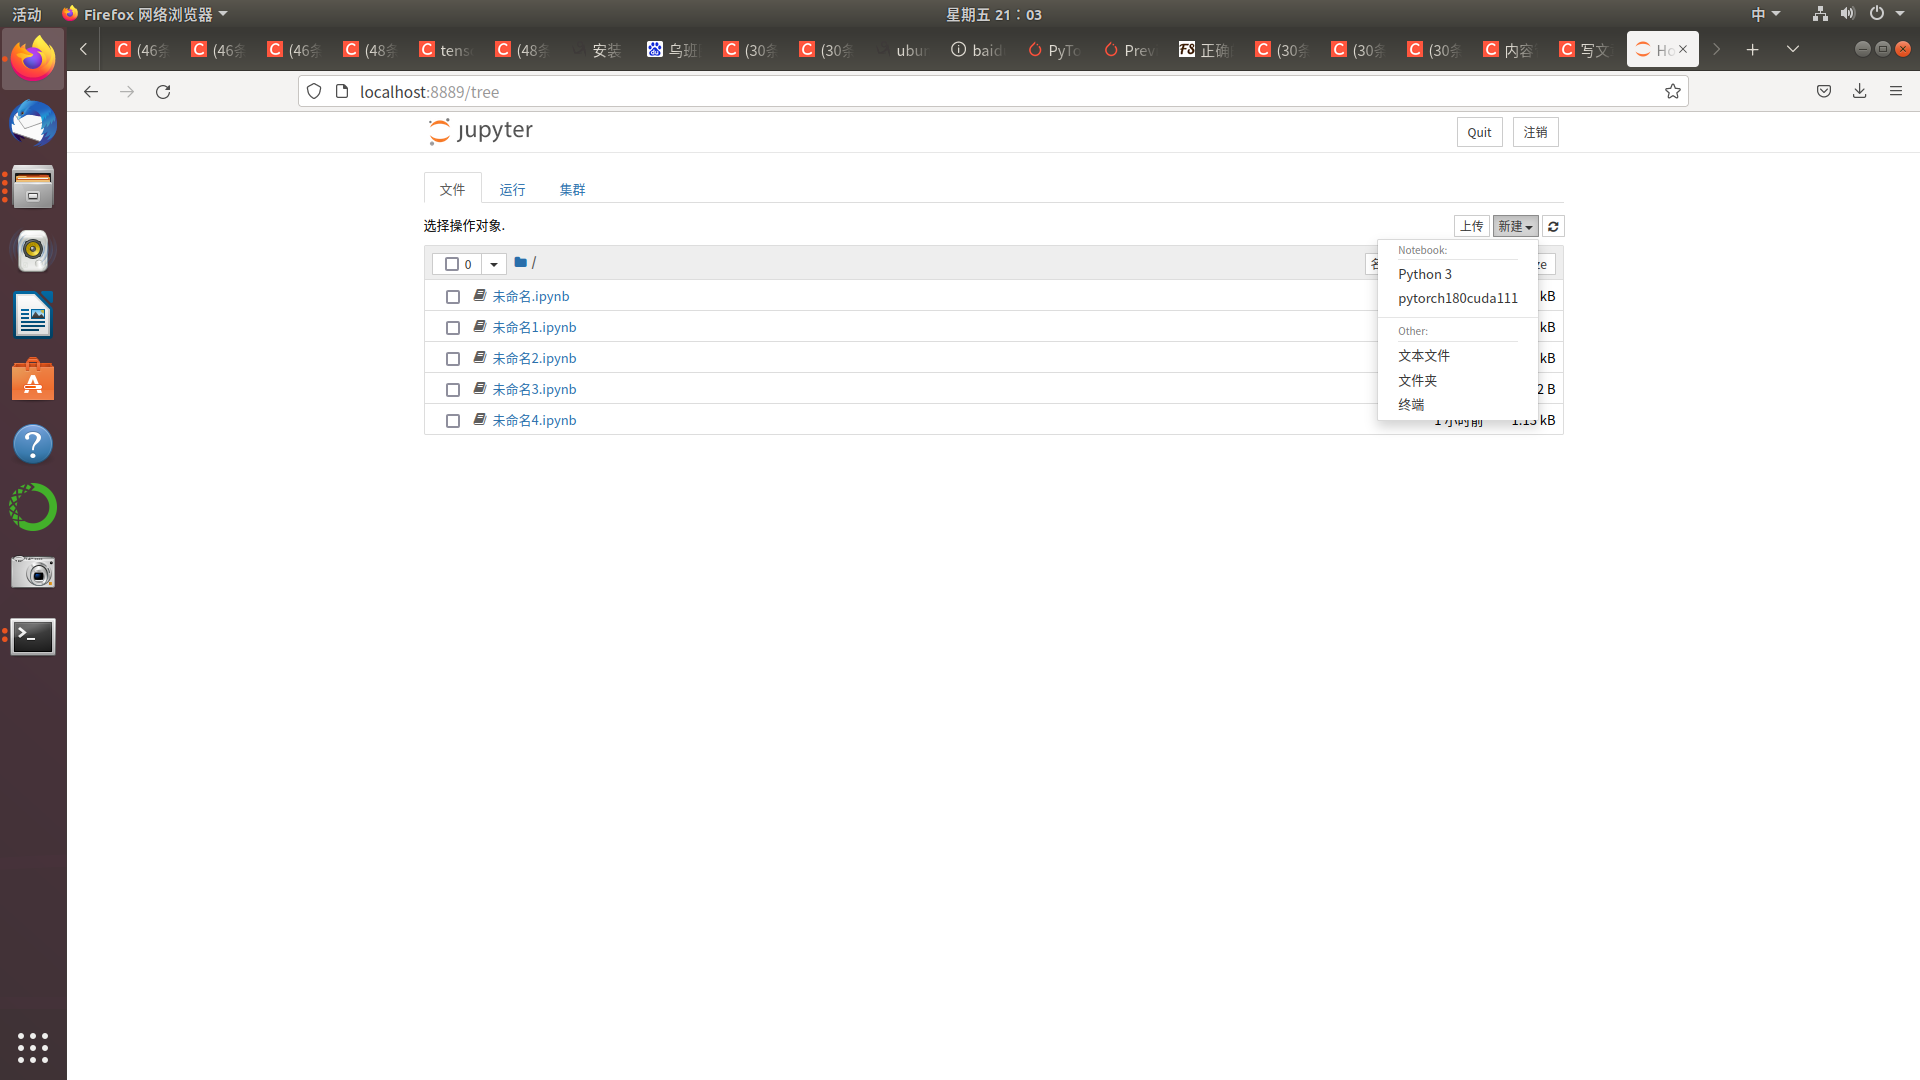Switch to the 文件 tab
The height and width of the screenshot is (1080, 1920).
[x=453, y=189]
